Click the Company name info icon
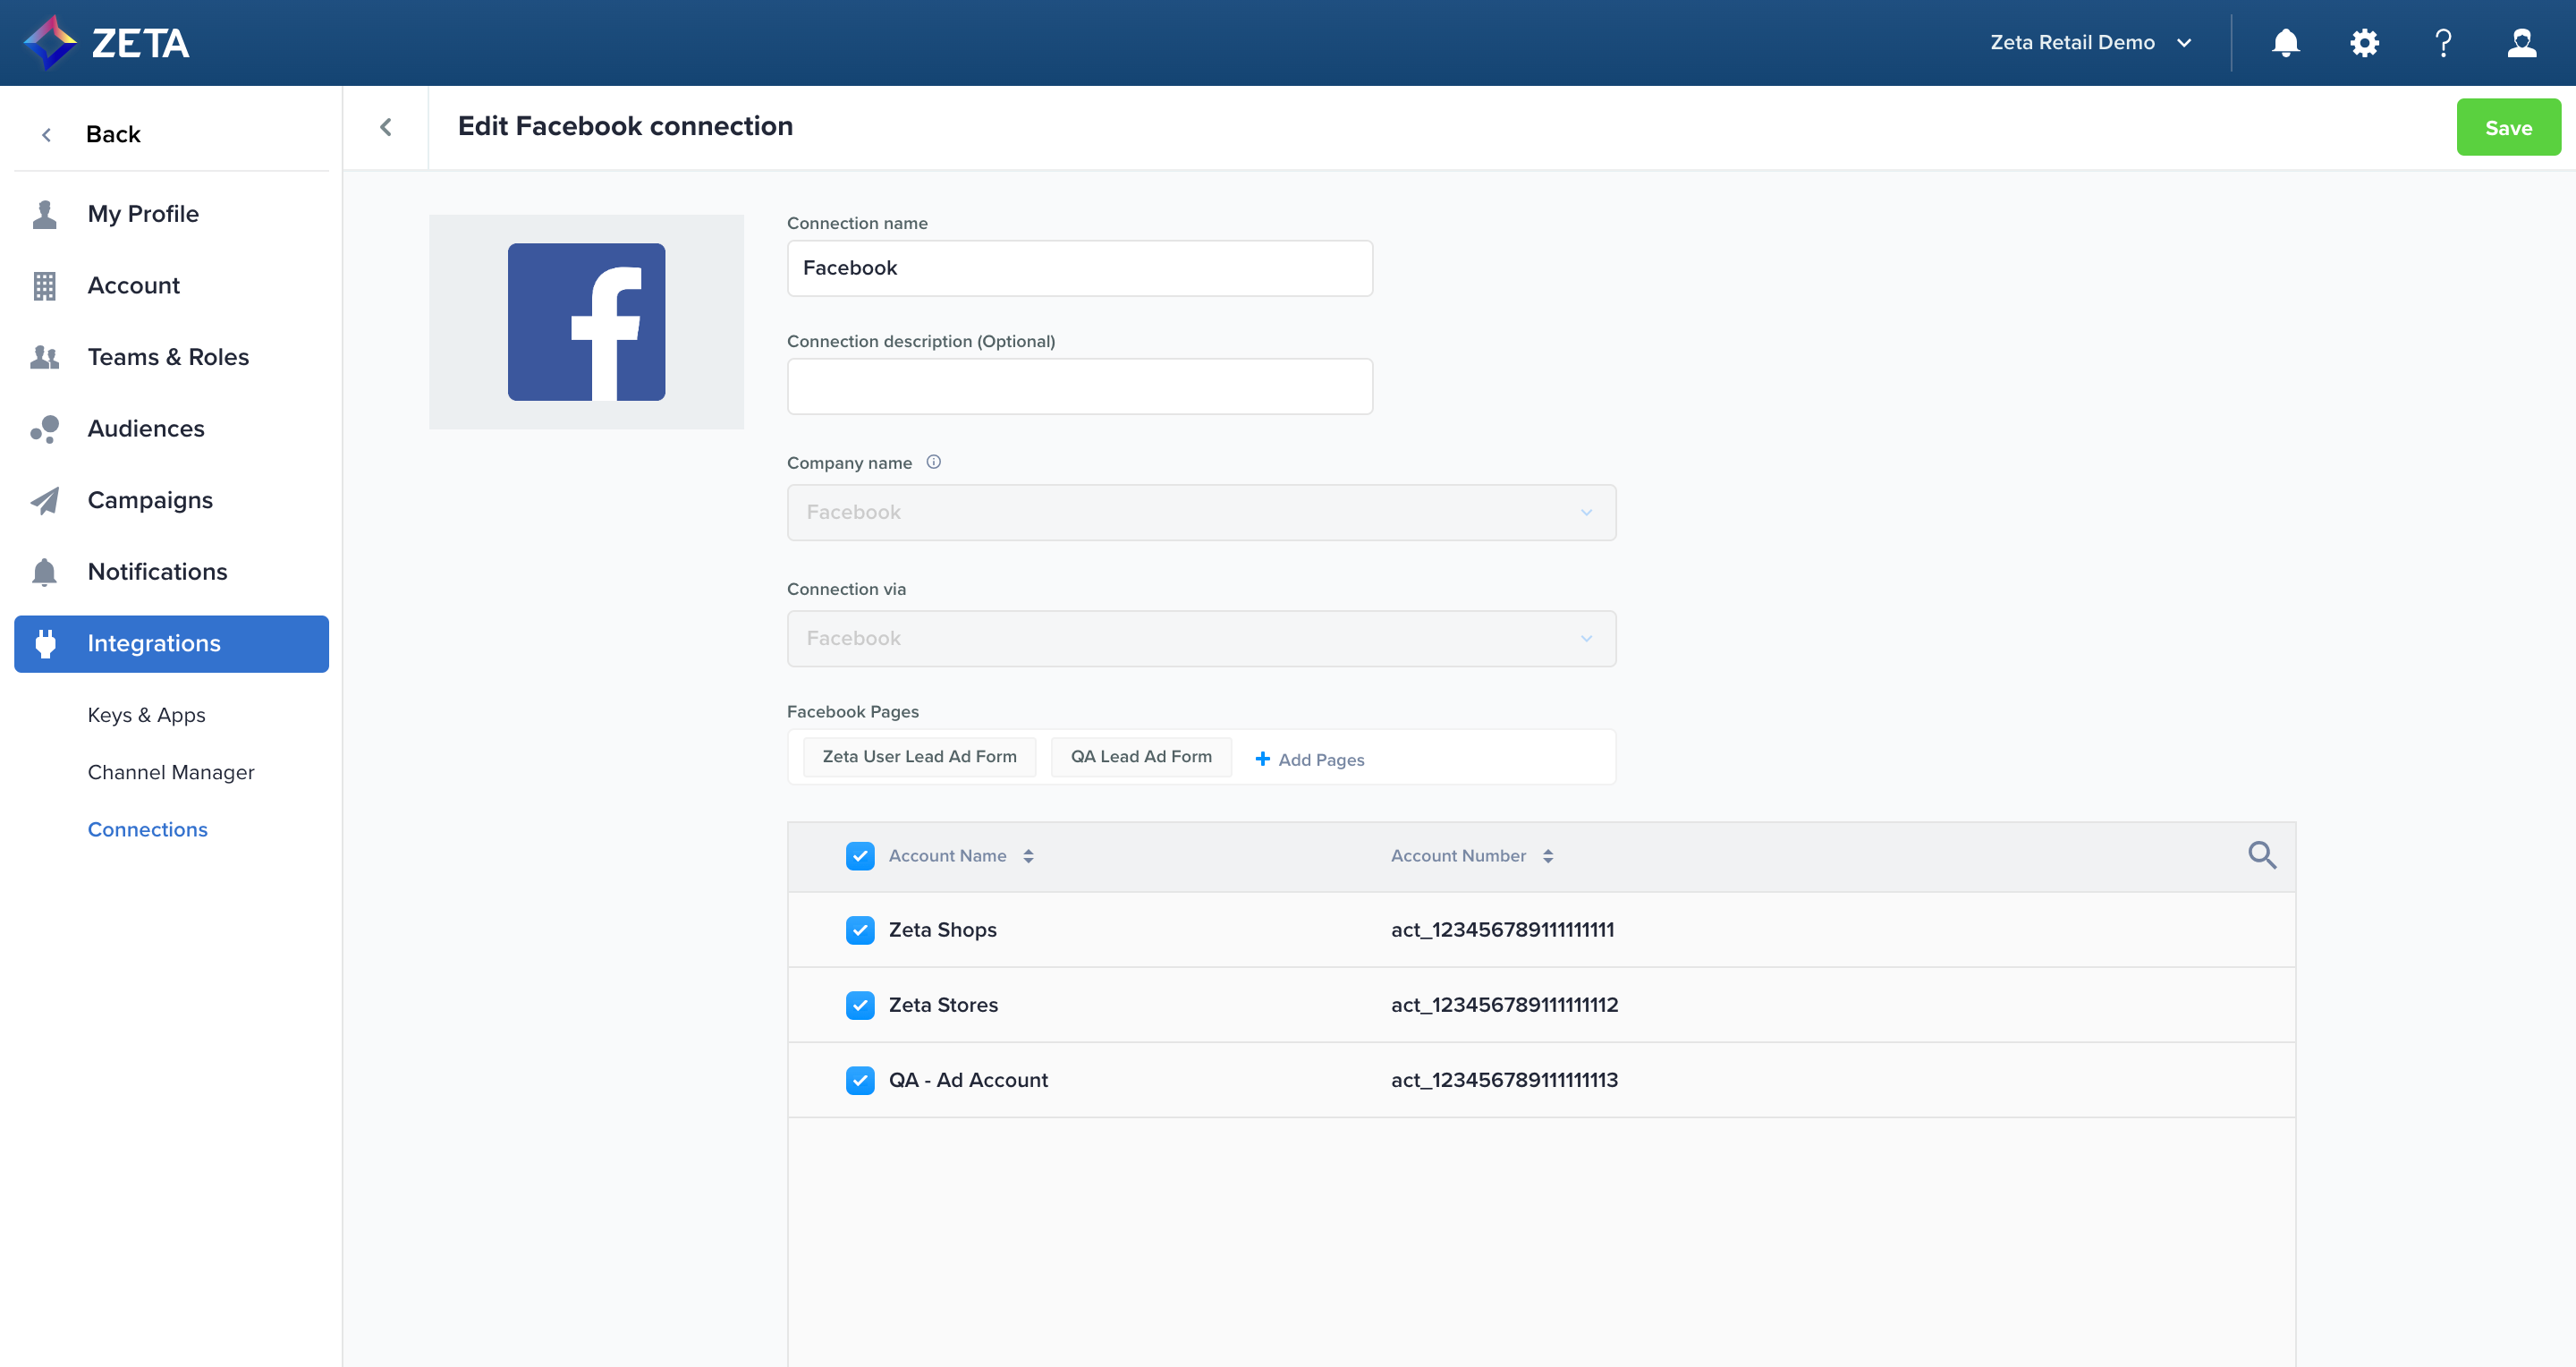This screenshot has height=1367, width=2576. pos(933,462)
